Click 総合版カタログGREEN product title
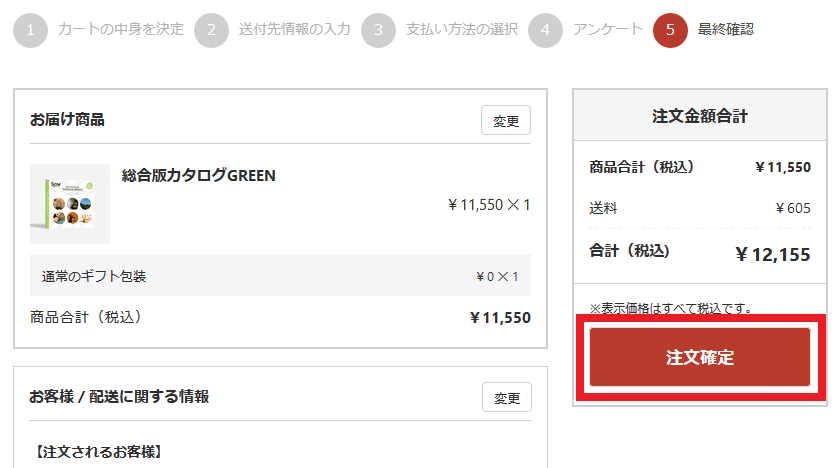Viewport: 839px width, 468px height. (x=199, y=175)
